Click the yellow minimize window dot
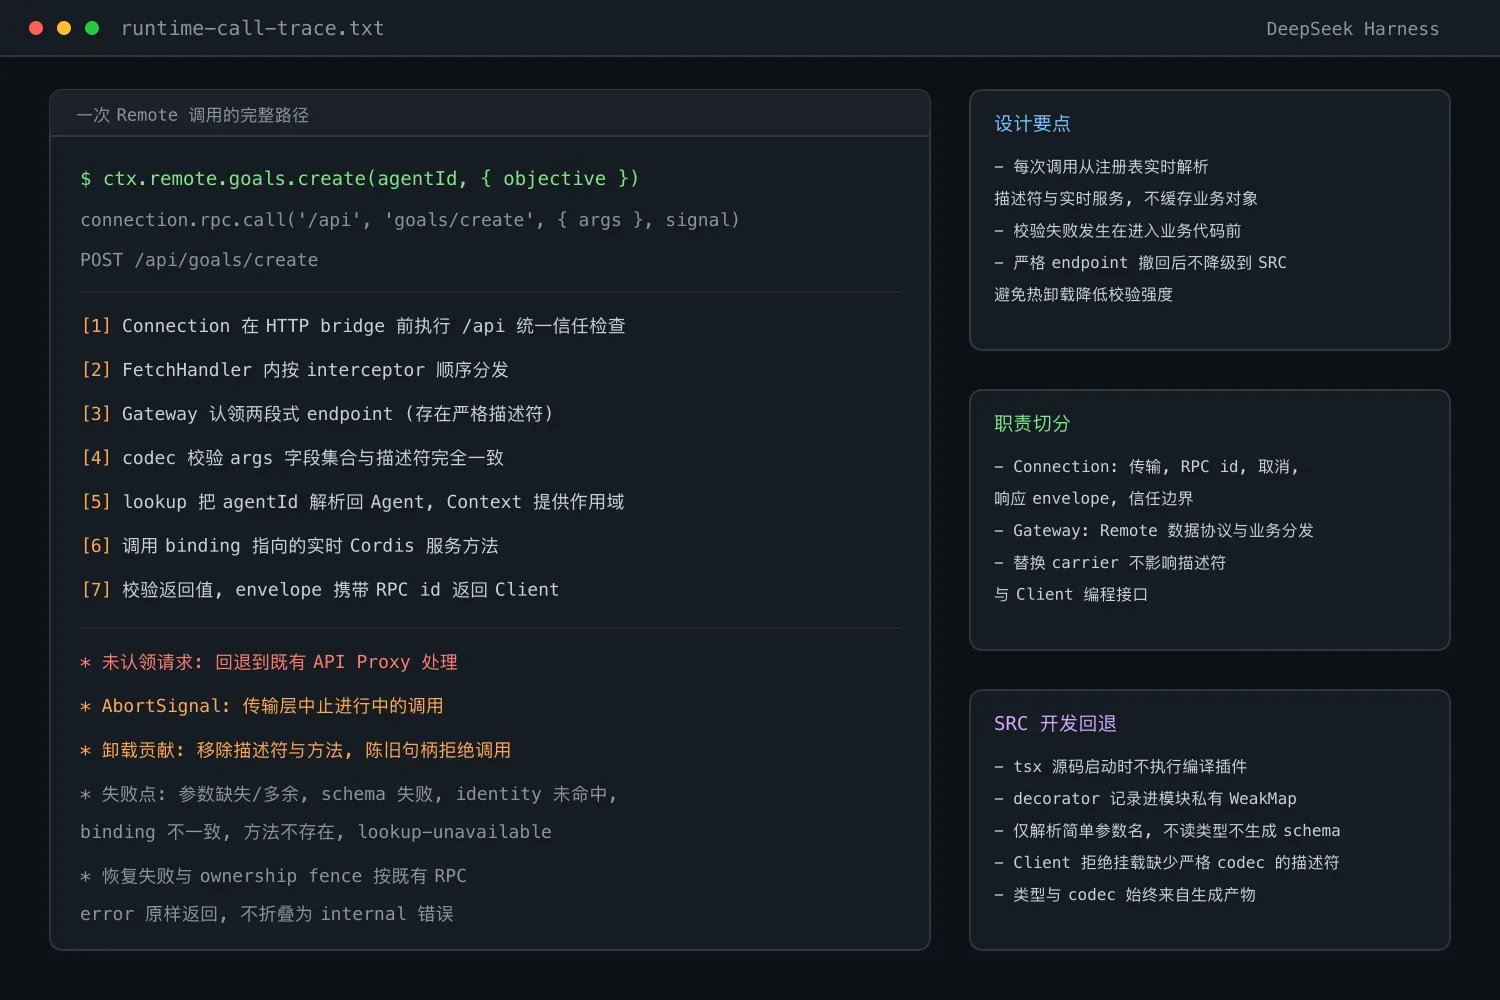The height and width of the screenshot is (1000, 1500). point(64,28)
